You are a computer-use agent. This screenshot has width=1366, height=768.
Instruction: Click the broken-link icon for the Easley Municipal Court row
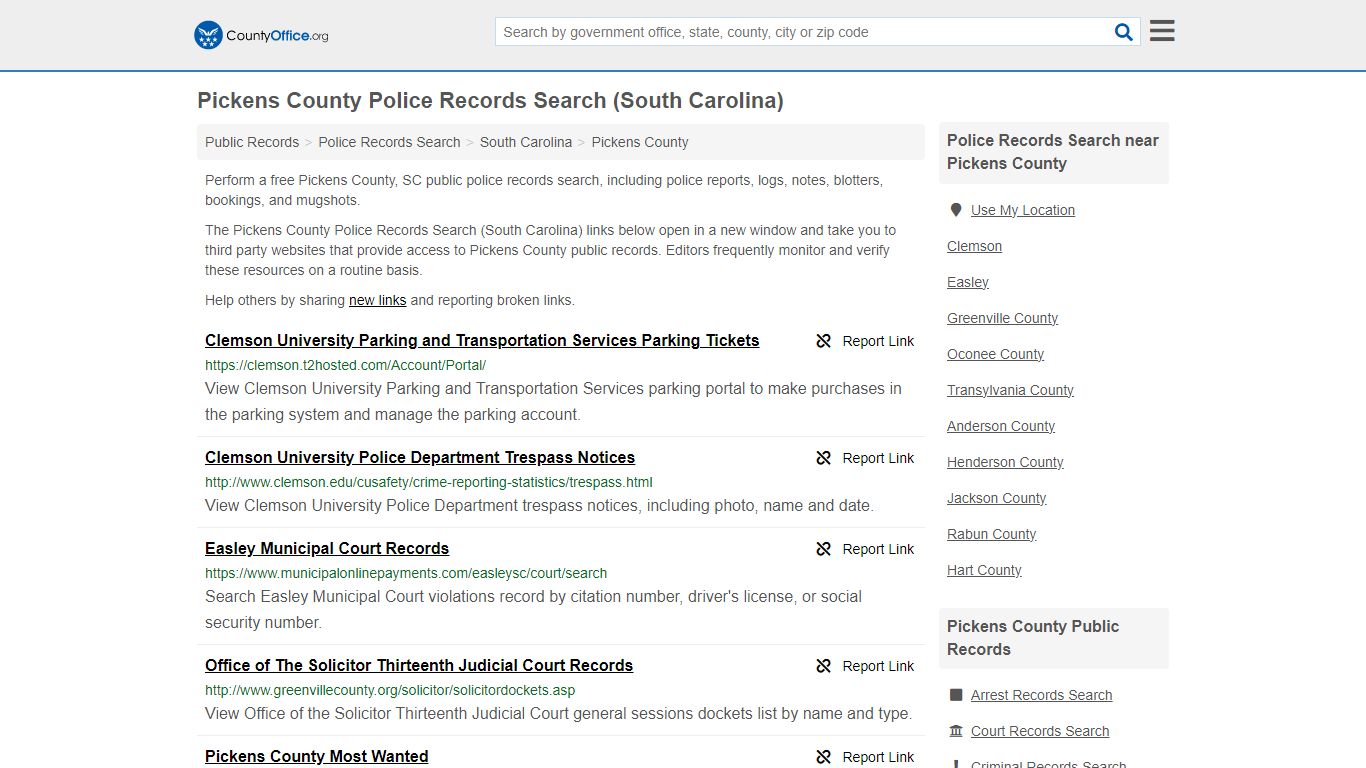click(824, 549)
